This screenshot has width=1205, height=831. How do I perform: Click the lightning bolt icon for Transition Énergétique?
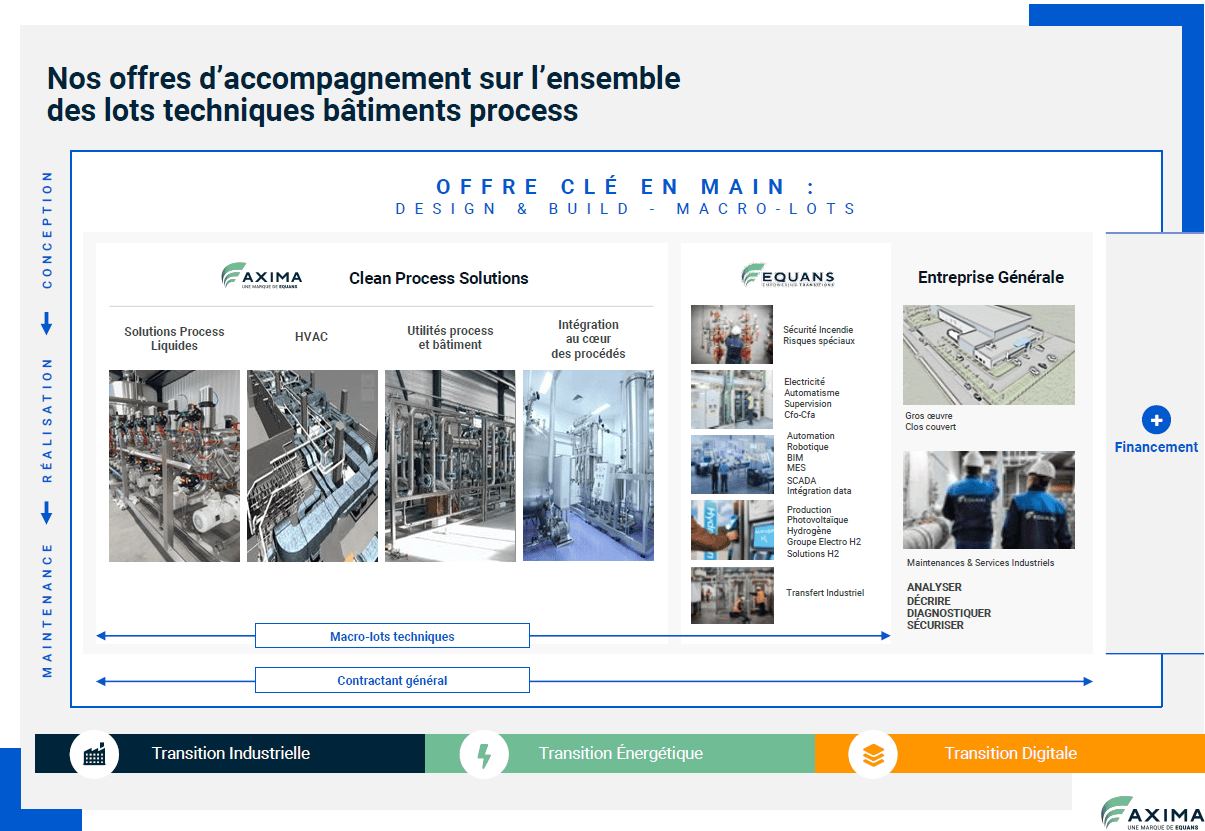coord(484,754)
